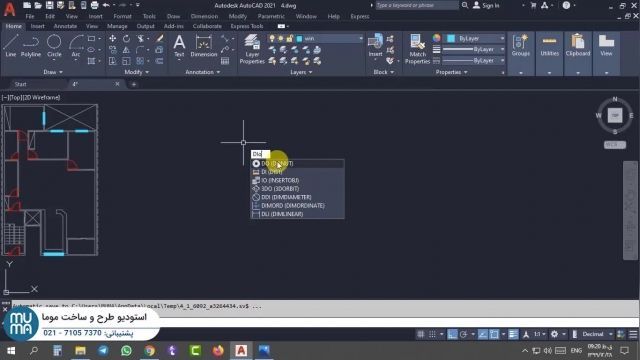
Task: Expand the Annotation panel
Action: [x=203, y=72]
